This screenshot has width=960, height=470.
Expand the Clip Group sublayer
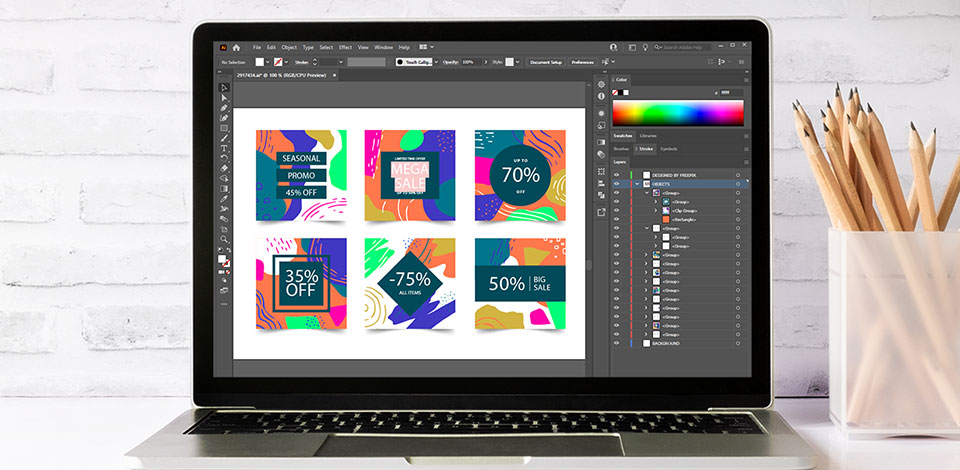click(x=656, y=211)
